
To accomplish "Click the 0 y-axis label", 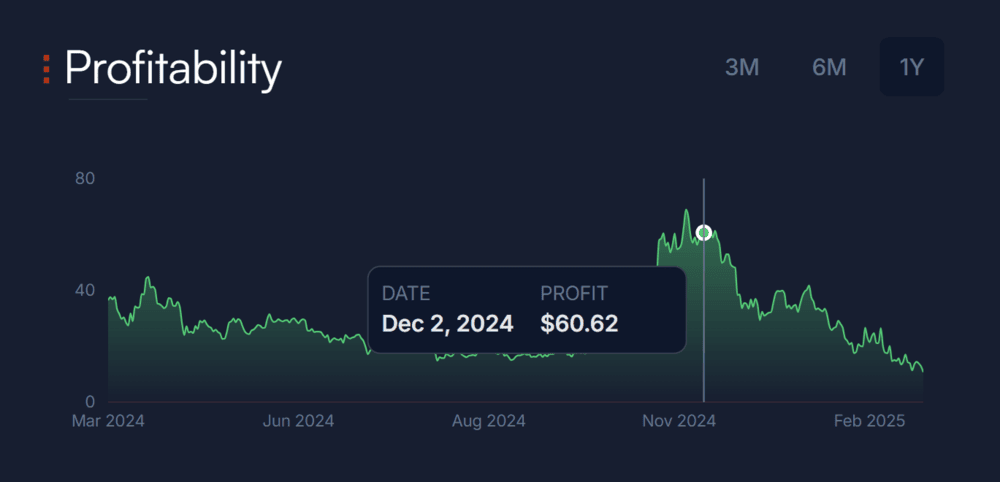I will point(89,401).
